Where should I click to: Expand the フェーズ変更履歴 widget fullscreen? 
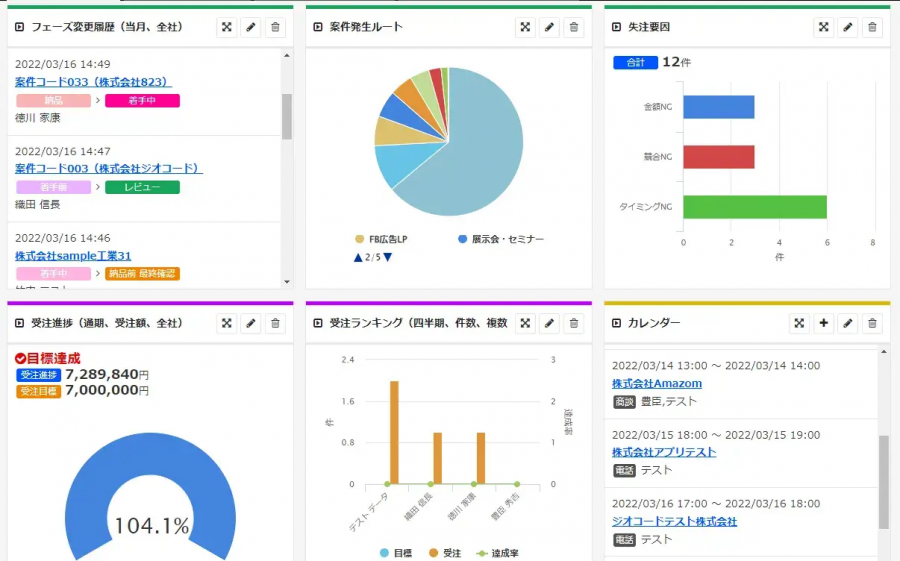point(227,27)
